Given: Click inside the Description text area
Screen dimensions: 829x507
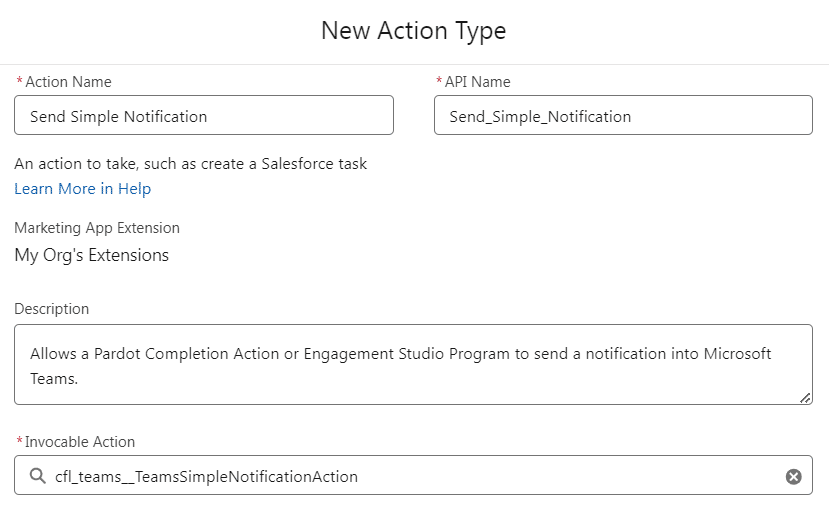Looking at the screenshot, I should click(413, 365).
